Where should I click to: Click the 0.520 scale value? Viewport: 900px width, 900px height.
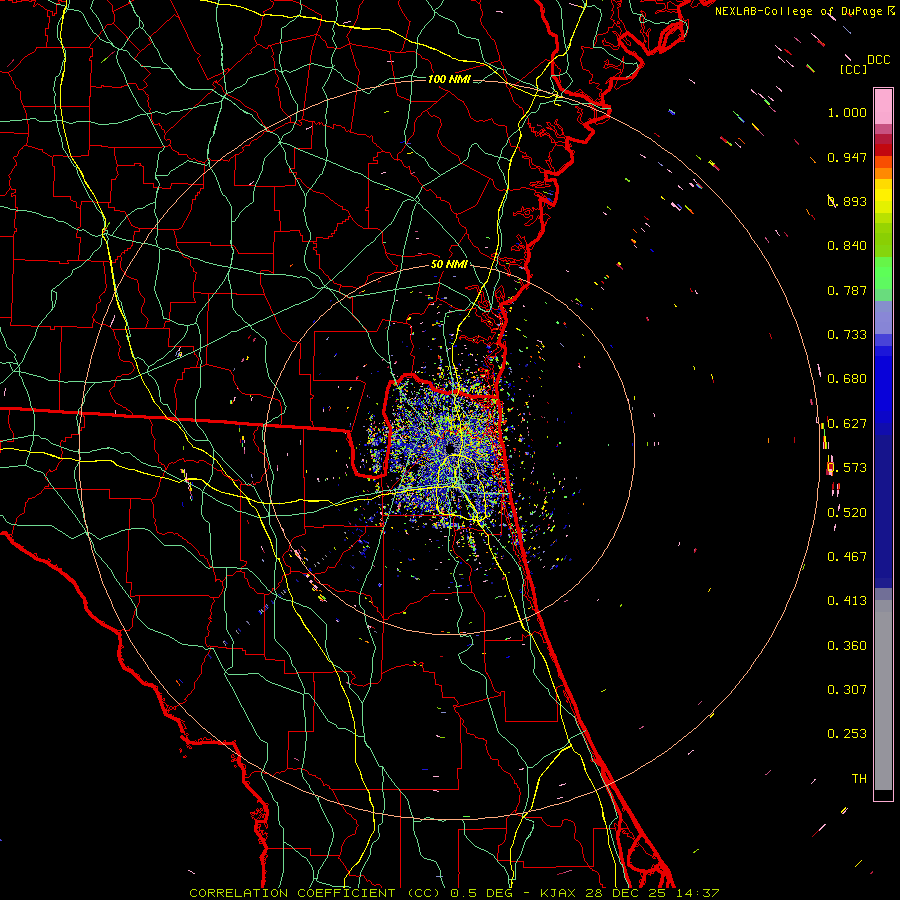pyautogui.click(x=847, y=513)
